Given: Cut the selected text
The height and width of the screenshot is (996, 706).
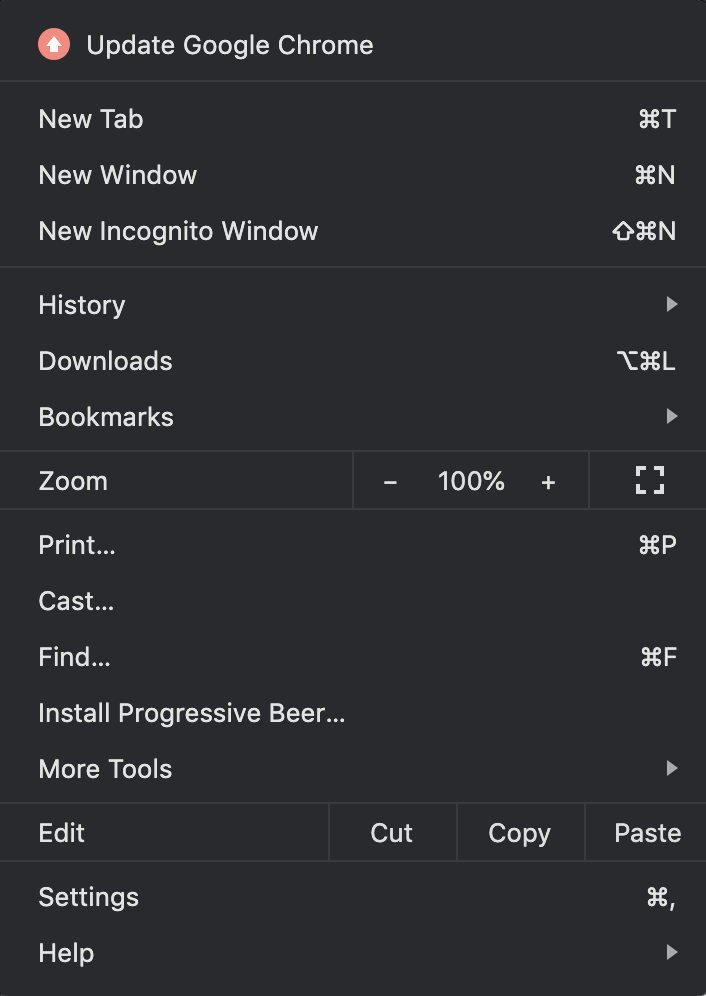Looking at the screenshot, I should [391, 832].
